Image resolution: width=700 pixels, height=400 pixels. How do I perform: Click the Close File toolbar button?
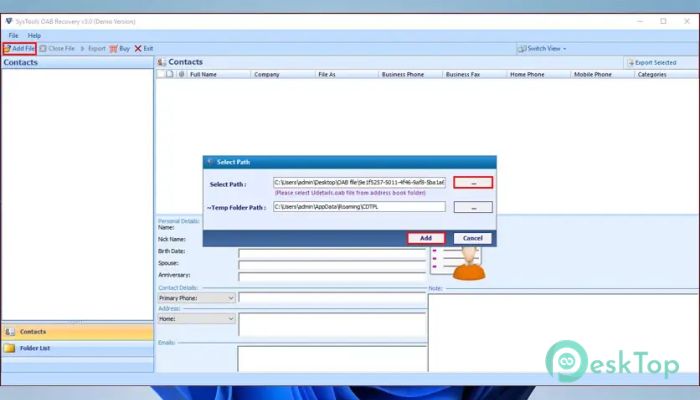[x=57, y=48]
